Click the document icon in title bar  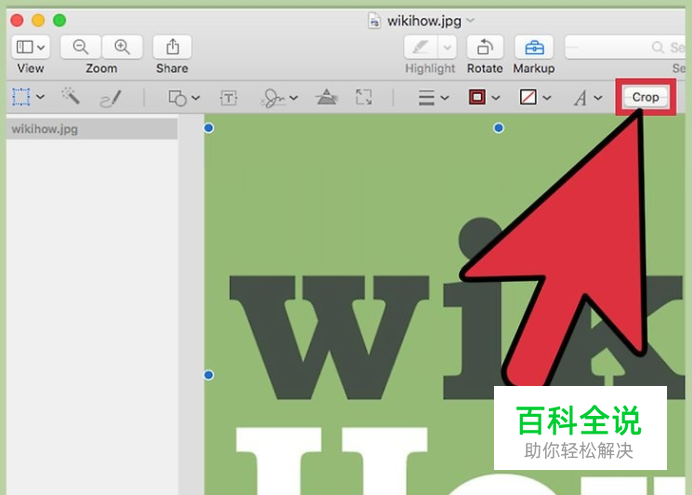[374, 21]
